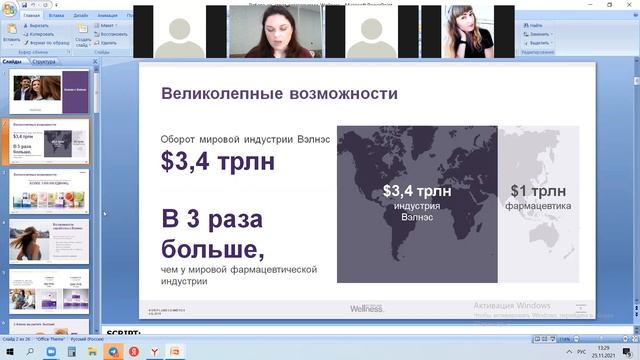Click first video participant placeholder tile
Screen dimensions: 640x360
pos(180,31)
